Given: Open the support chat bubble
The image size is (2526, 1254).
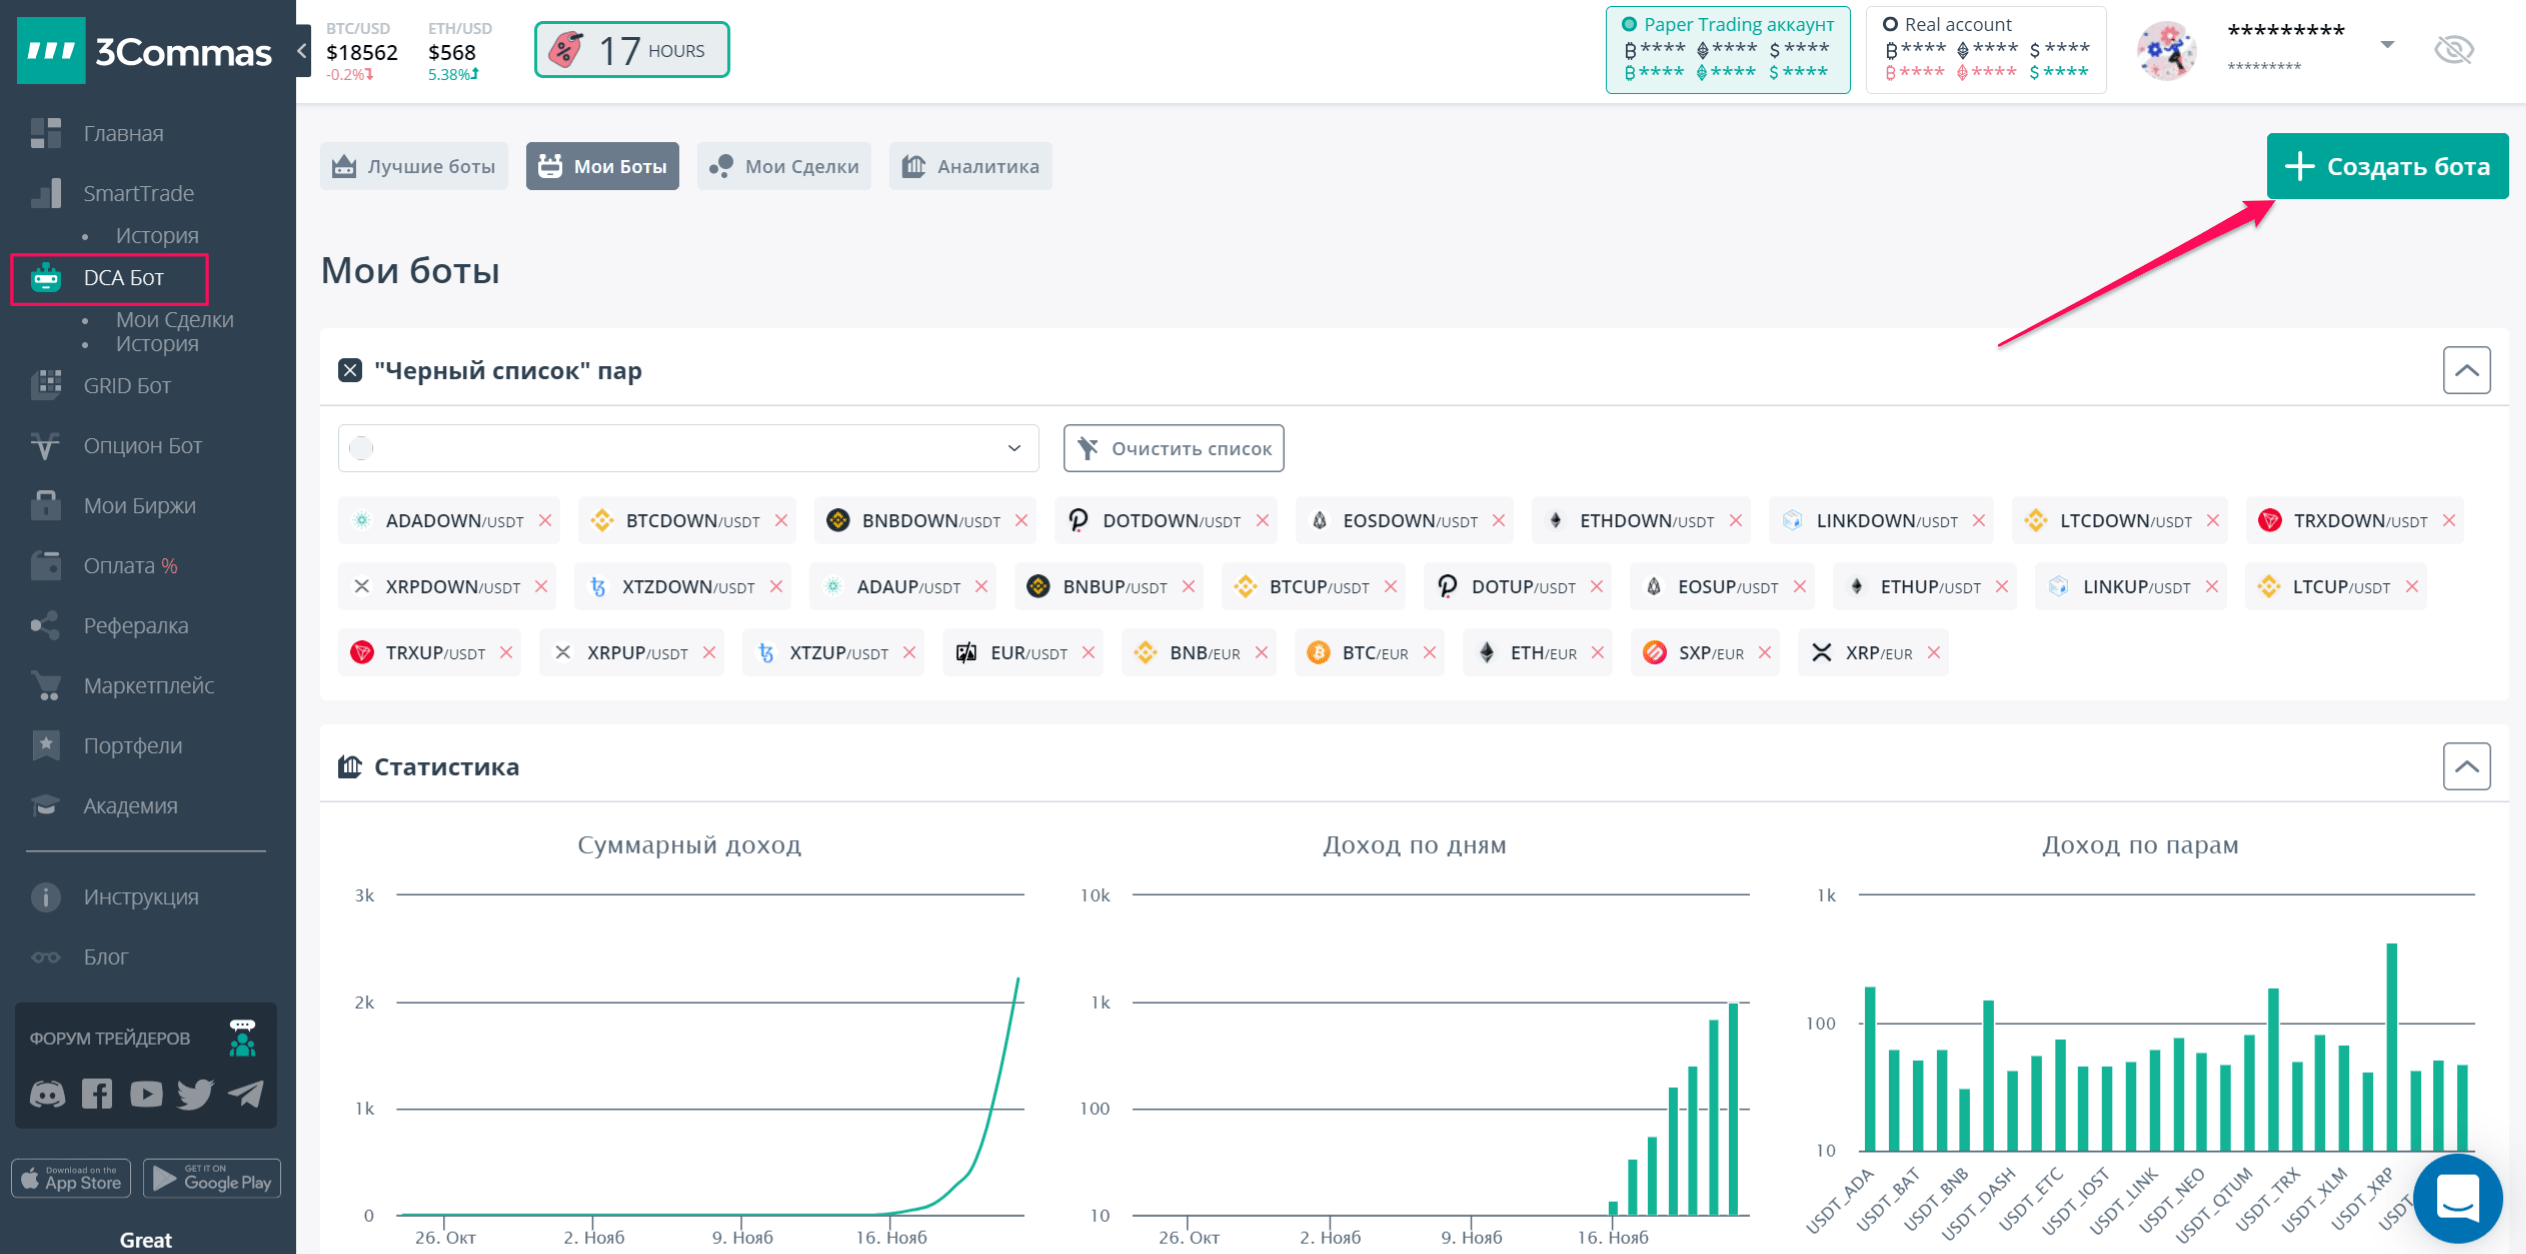Looking at the screenshot, I should (x=2457, y=1197).
